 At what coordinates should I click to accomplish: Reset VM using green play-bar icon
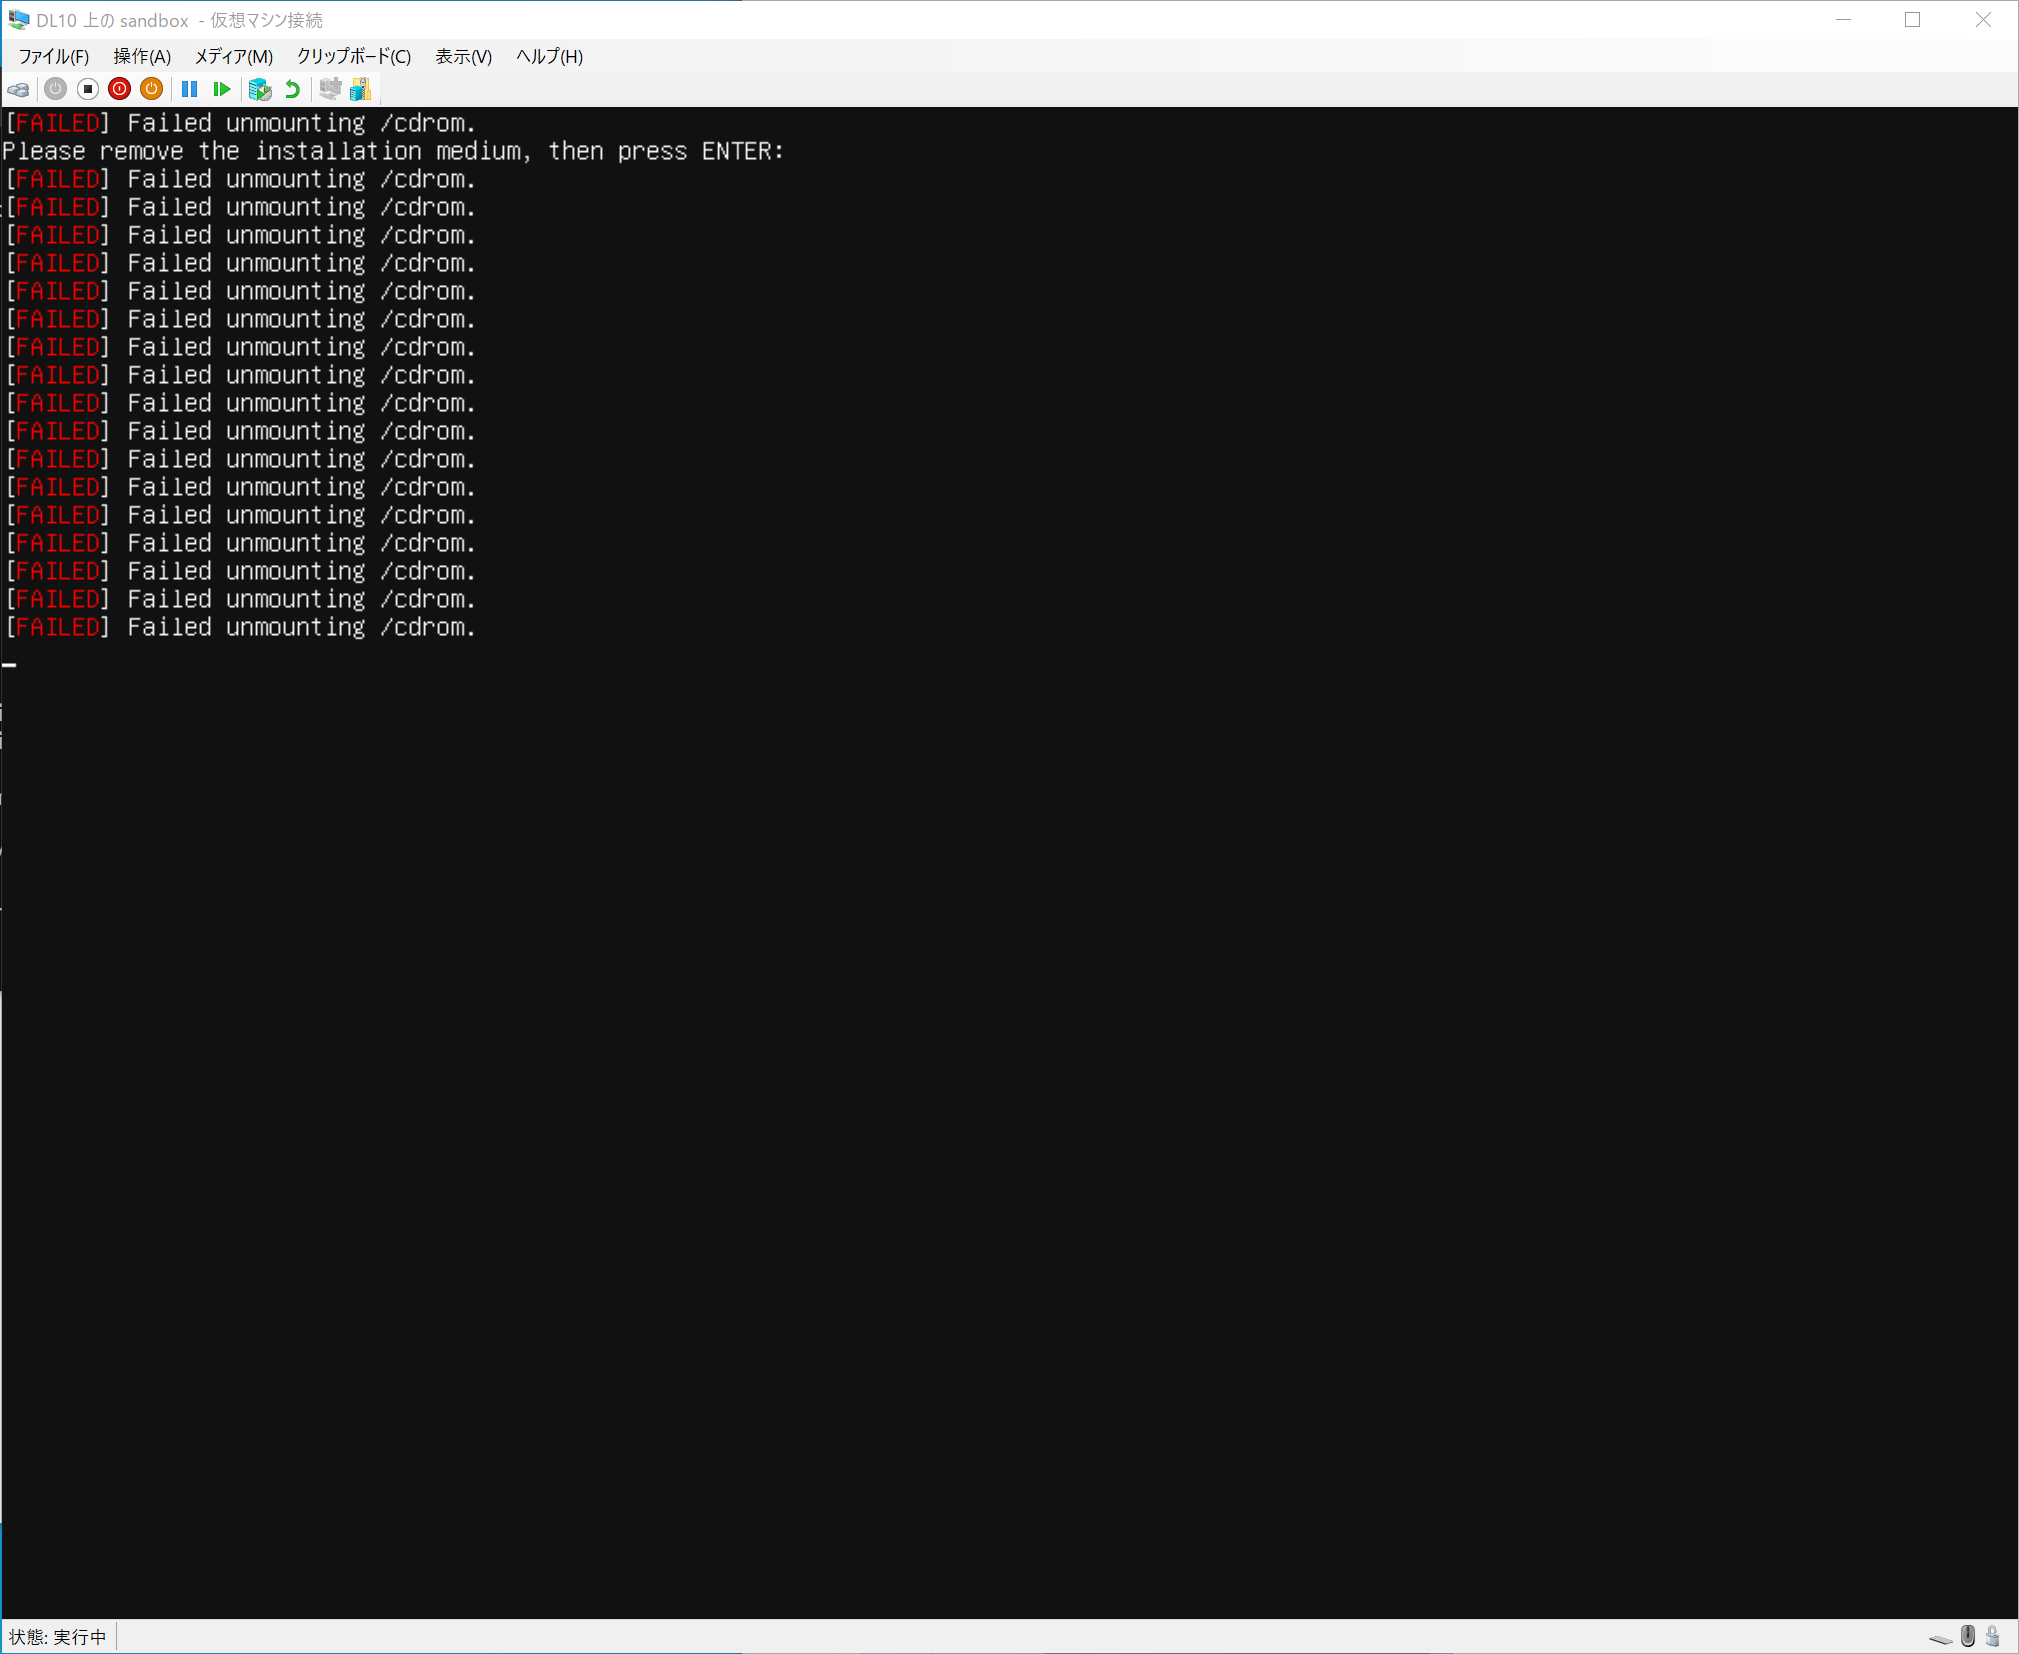click(222, 90)
